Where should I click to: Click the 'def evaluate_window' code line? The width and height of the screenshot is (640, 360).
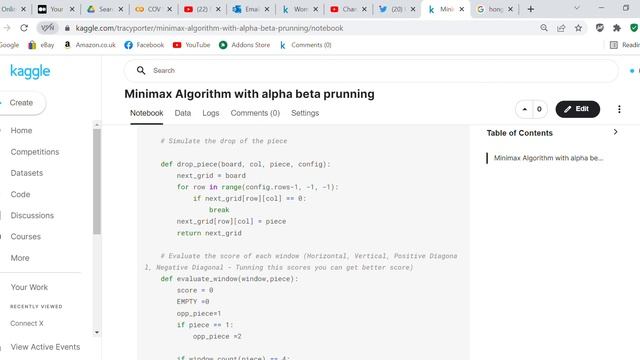click(x=229, y=279)
